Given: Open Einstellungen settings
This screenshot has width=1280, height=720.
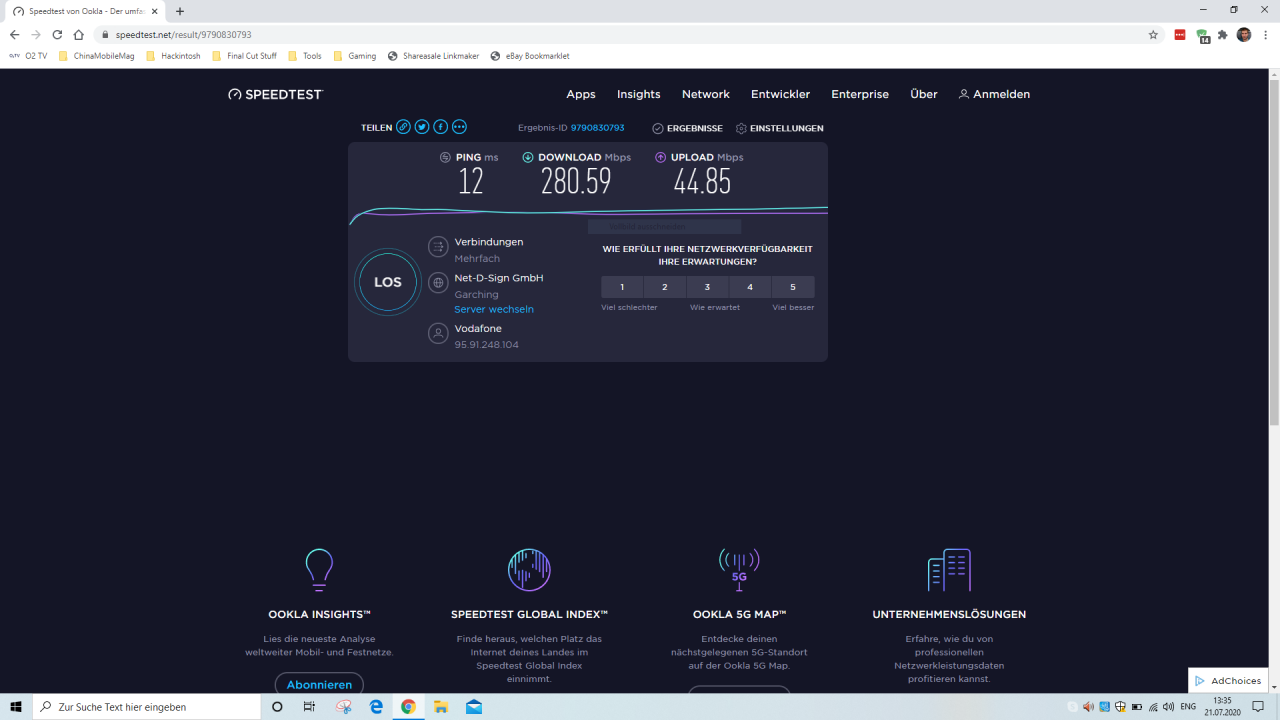Looking at the screenshot, I should point(780,128).
